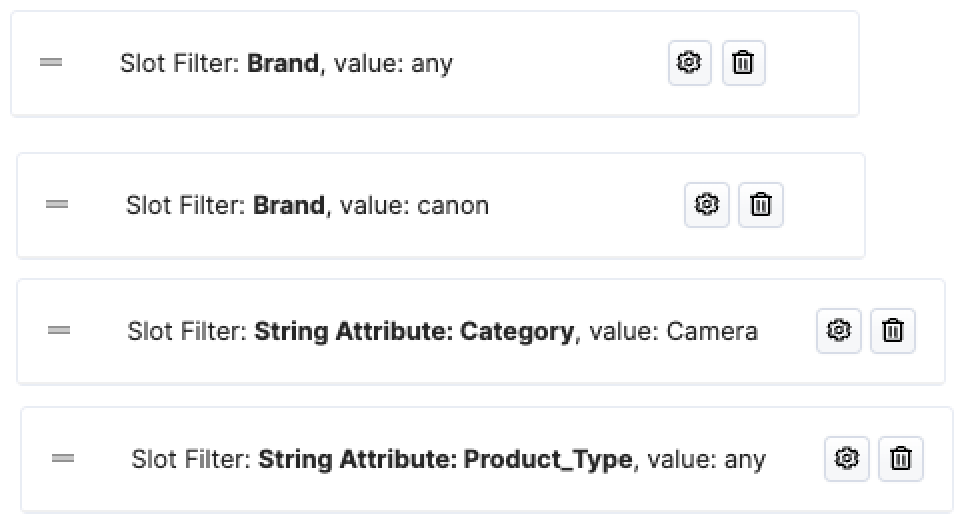Click 'Slot Filter:' prefix in Category row

[187, 331]
